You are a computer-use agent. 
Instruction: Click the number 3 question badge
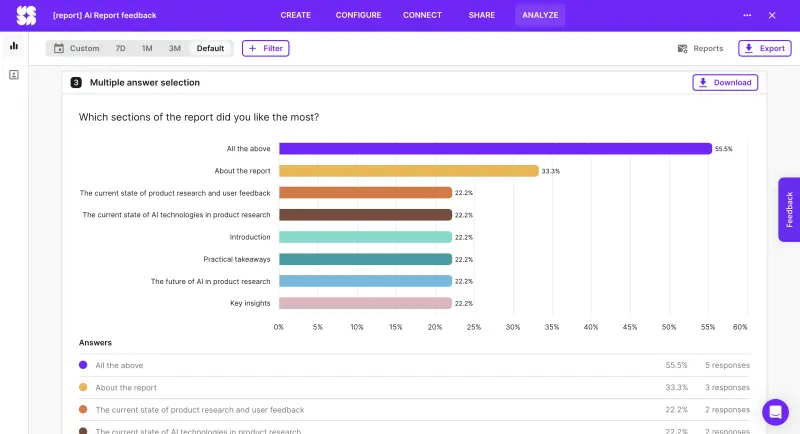pos(76,83)
